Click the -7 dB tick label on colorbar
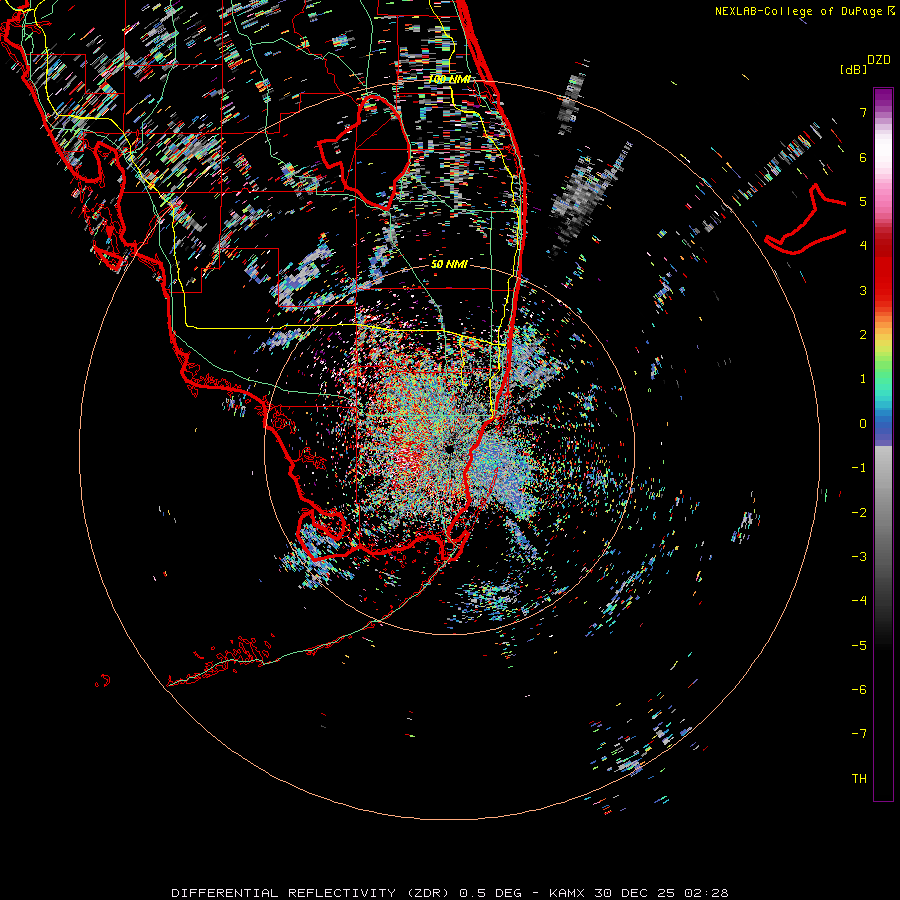Image resolution: width=900 pixels, height=900 pixels. (859, 734)
